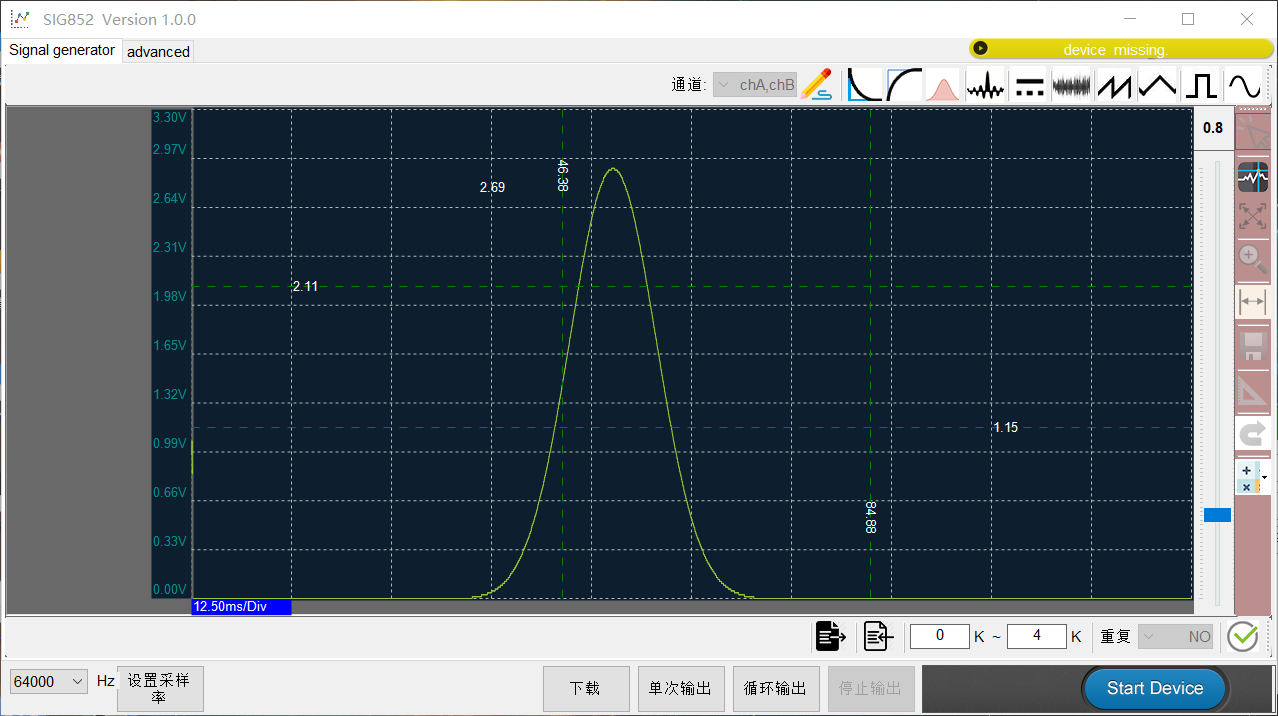Toggle the waveform cursor display icon
This screenshot has width=1278, height=716.
coord(1252,178)
